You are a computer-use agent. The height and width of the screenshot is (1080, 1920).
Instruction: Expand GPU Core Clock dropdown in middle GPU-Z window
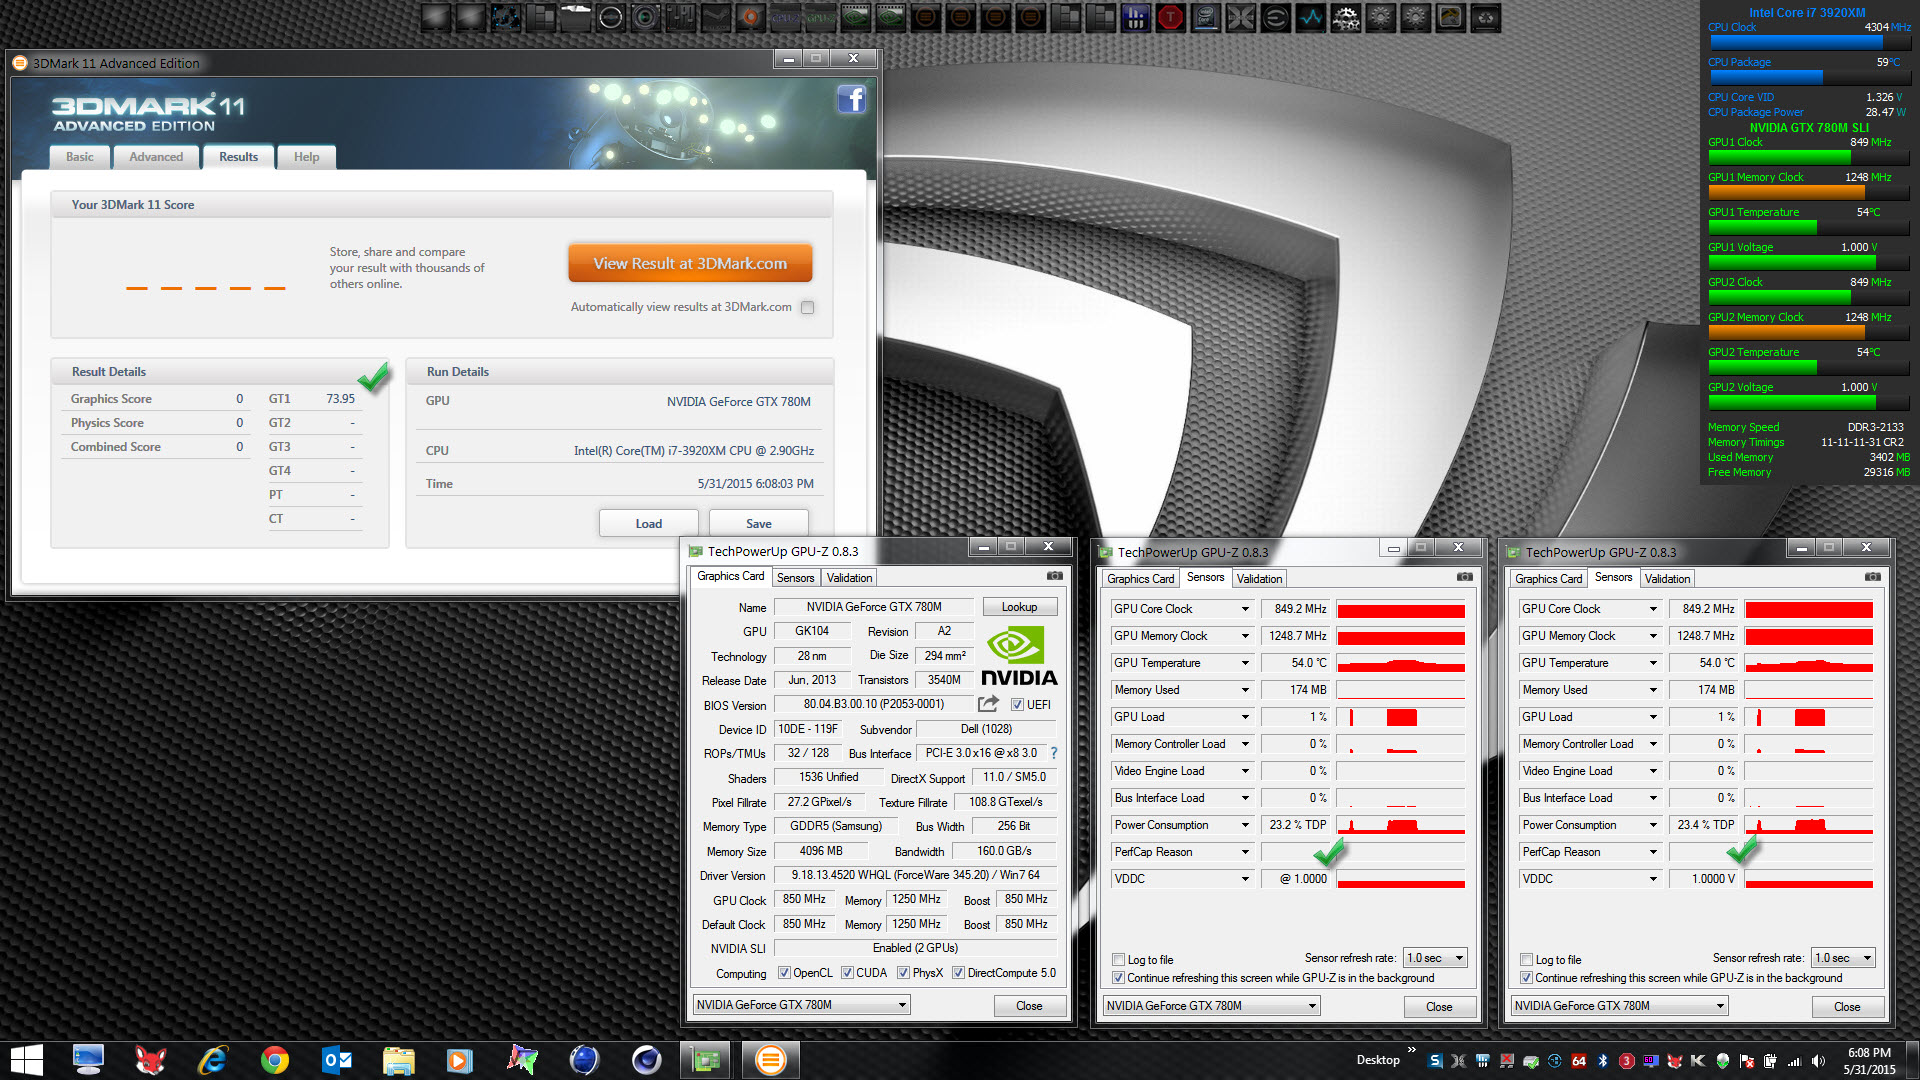[x=1245, y=609]
